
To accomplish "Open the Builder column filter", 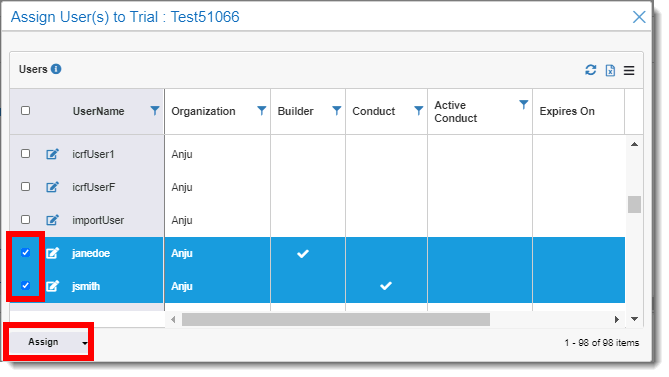I will tap(337, 111).
